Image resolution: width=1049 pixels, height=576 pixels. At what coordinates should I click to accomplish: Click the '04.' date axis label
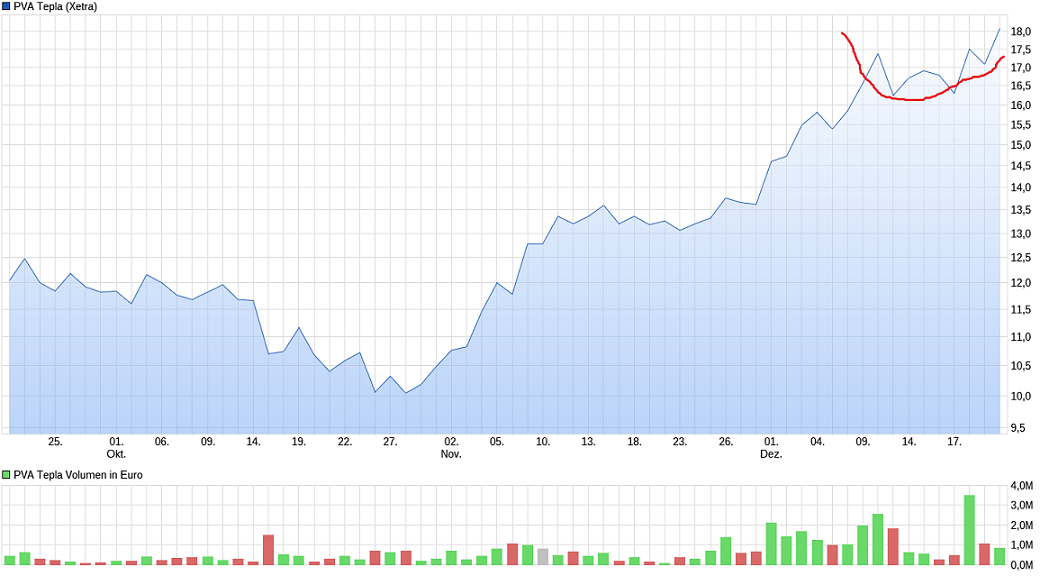pyautogui.click(x=817, y=442)
